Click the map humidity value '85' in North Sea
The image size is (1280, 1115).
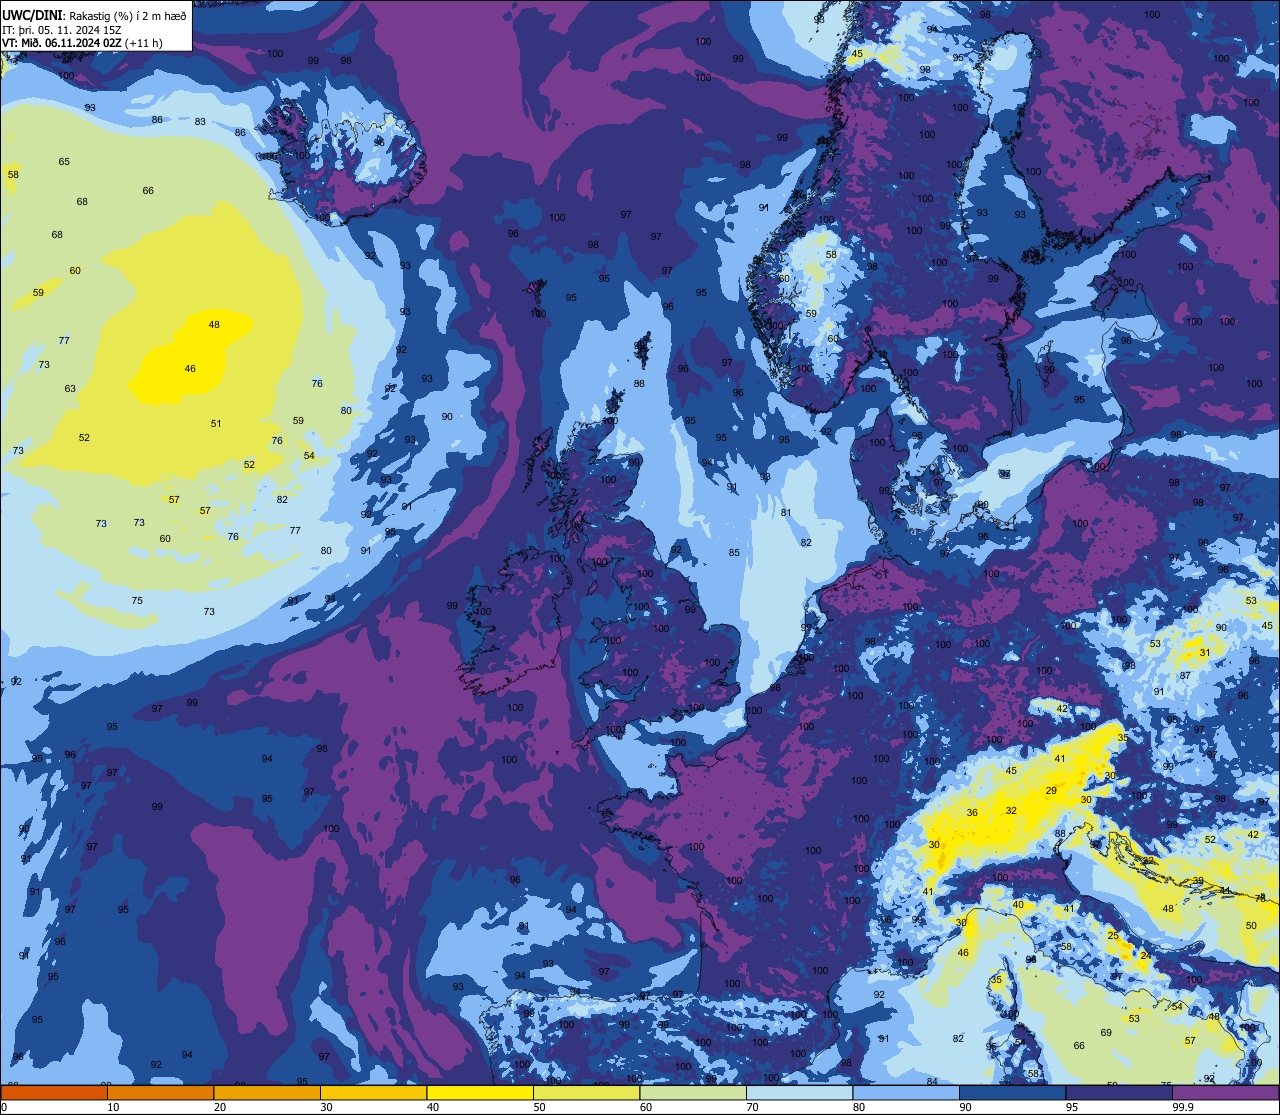click(x=734, y=552)
